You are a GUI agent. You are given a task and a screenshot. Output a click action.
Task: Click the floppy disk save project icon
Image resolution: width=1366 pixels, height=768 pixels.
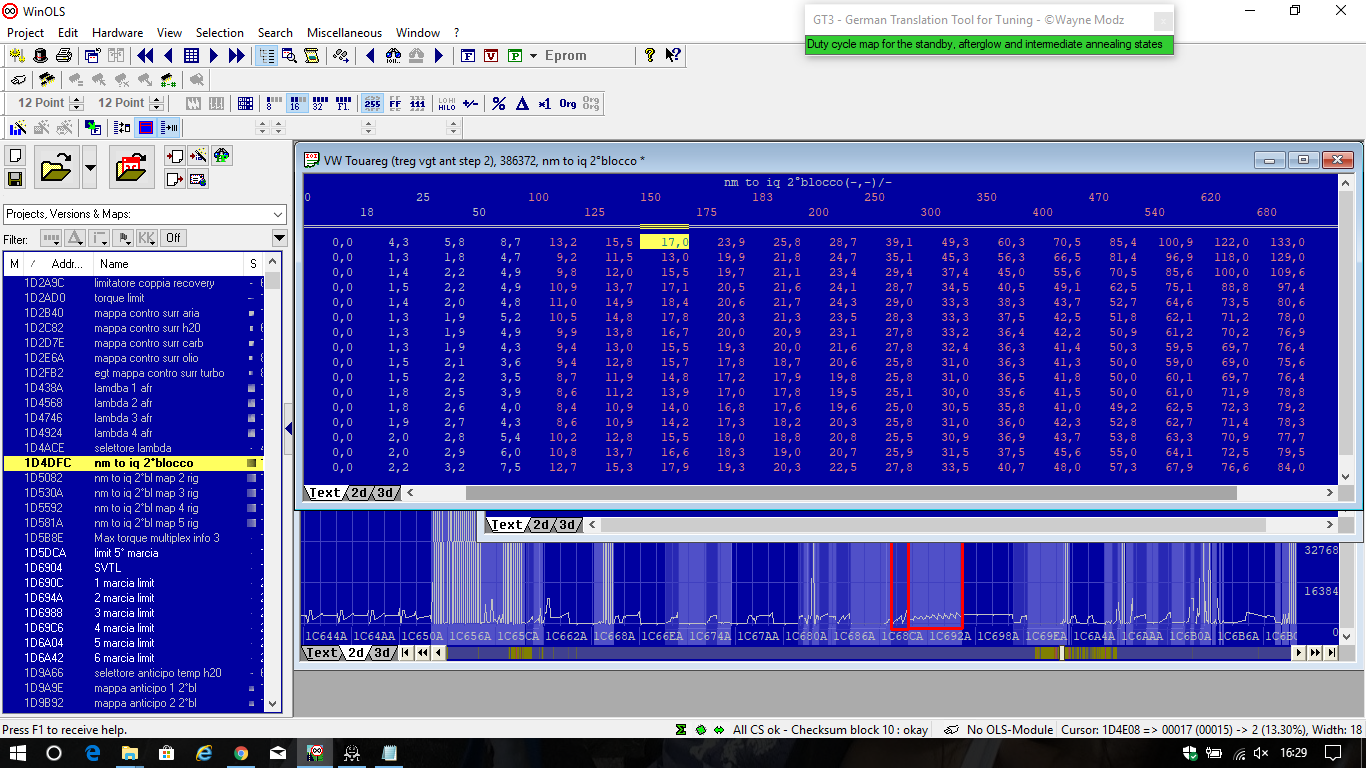coord(15,179)
